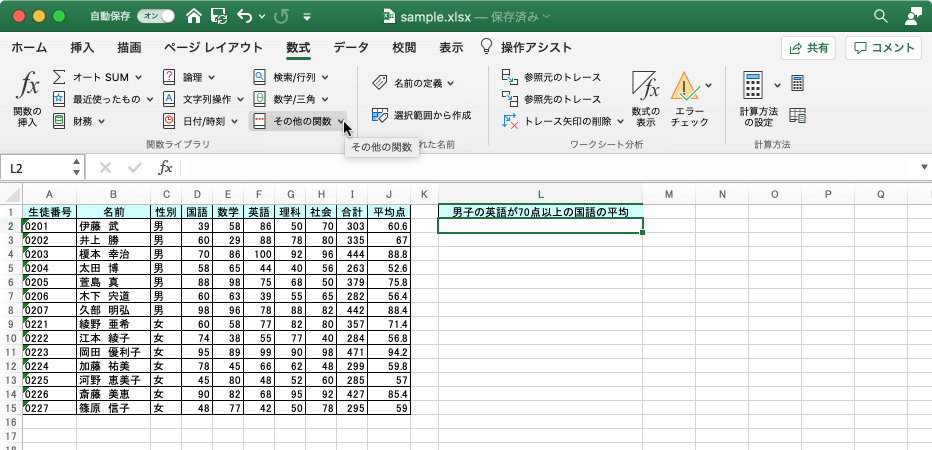Open Lookup/Reference (検索/行列) functions
932x450 pixels.
click(291, 77)
